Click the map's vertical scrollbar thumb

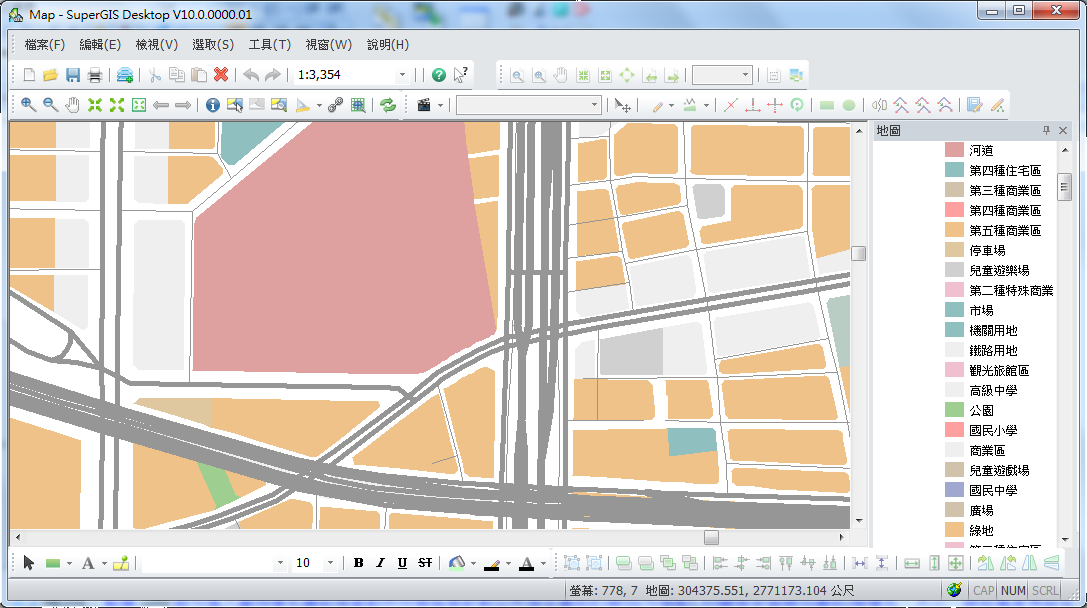point(859,254)
